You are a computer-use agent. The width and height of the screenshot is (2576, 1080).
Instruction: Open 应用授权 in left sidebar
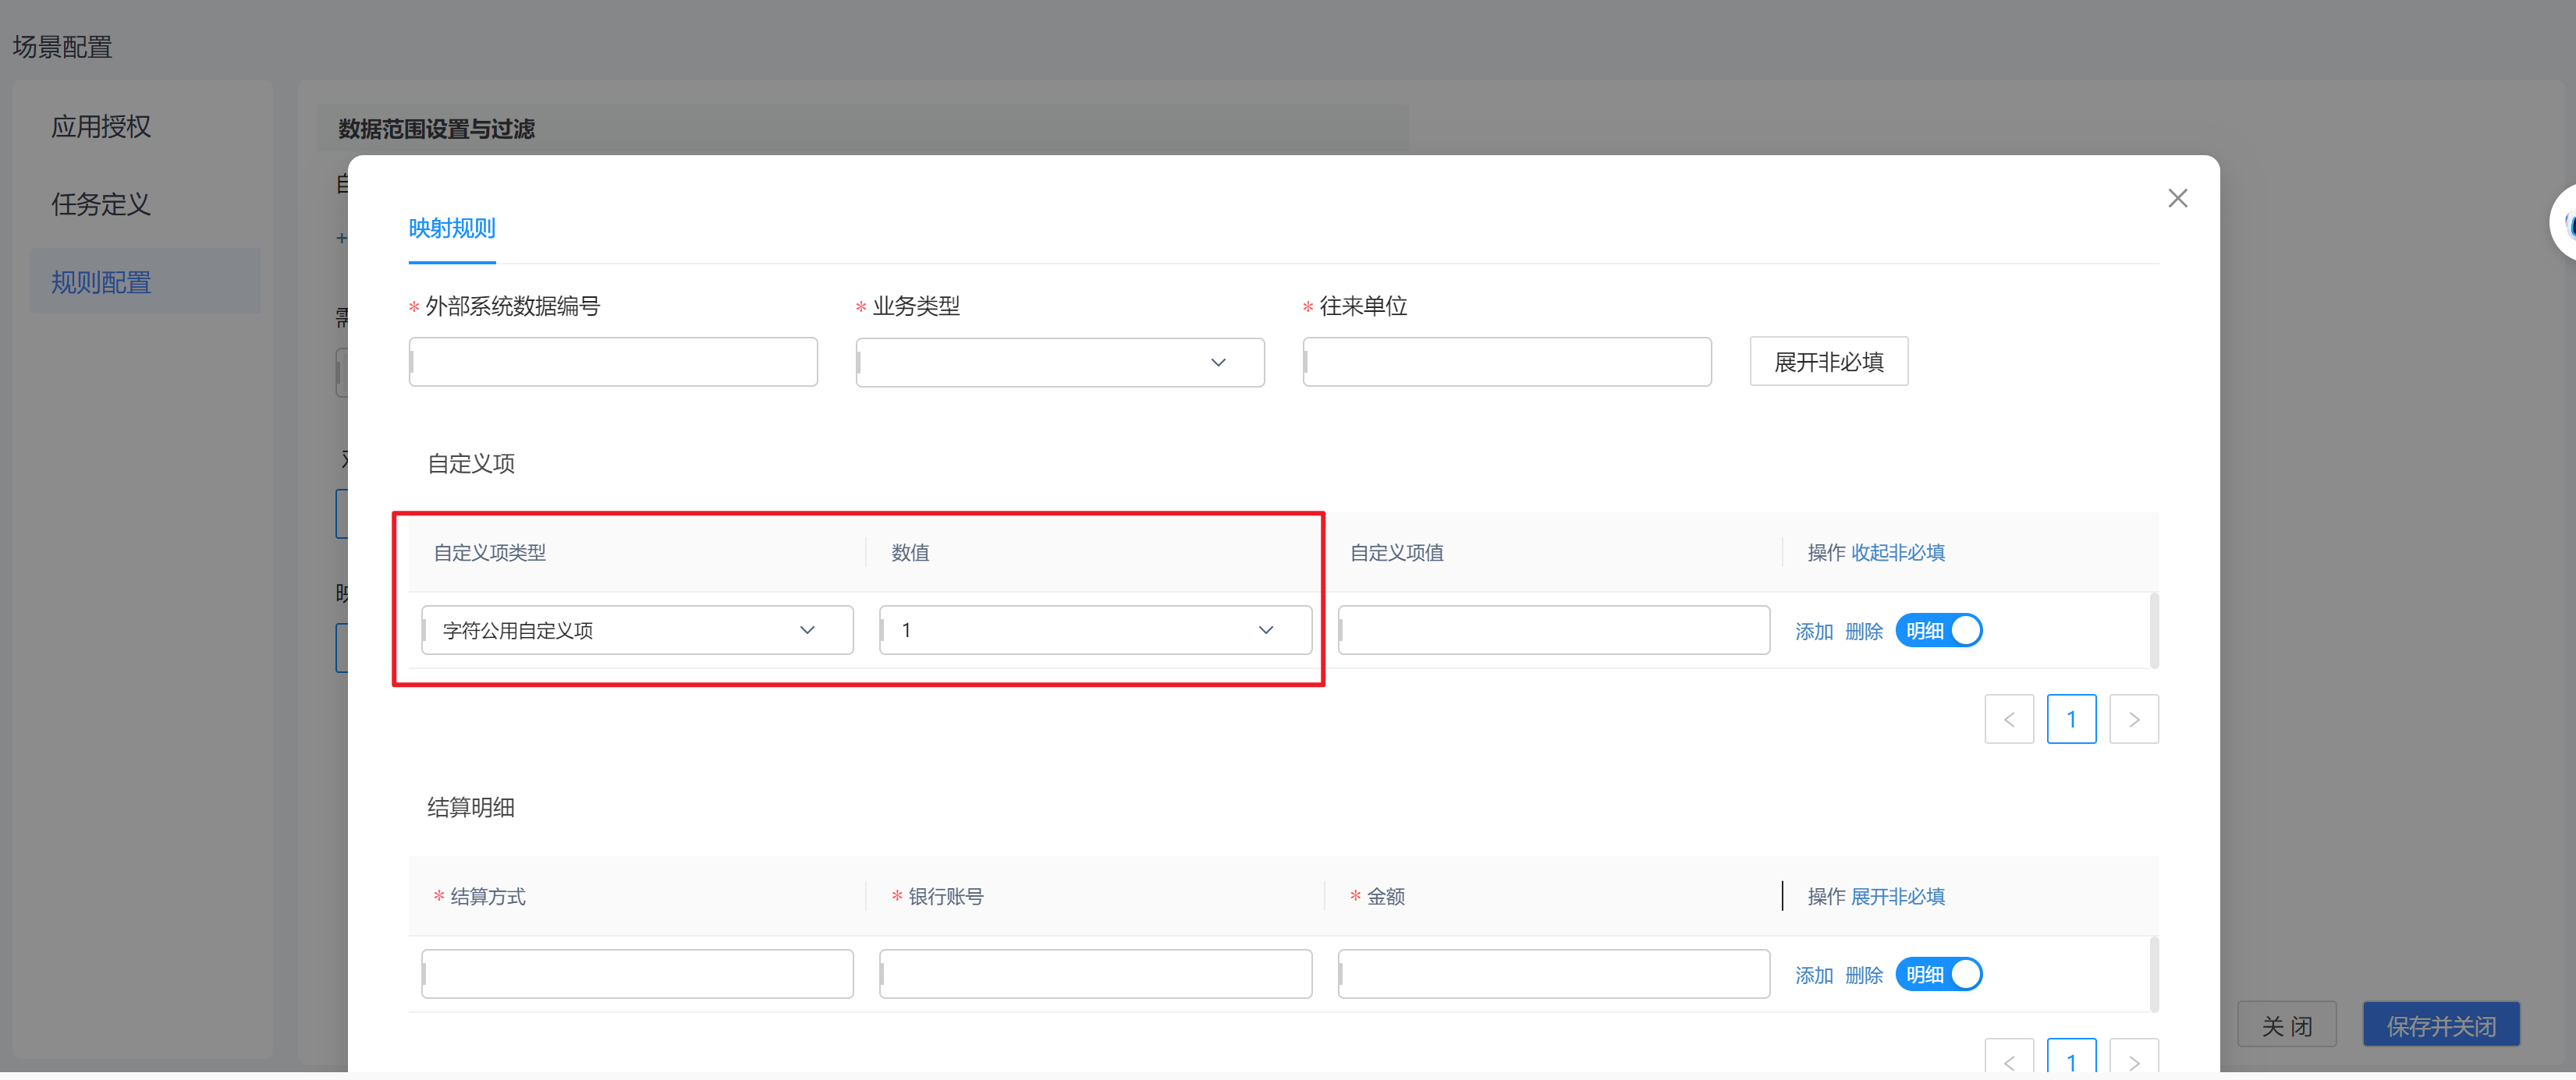(101, 127)
